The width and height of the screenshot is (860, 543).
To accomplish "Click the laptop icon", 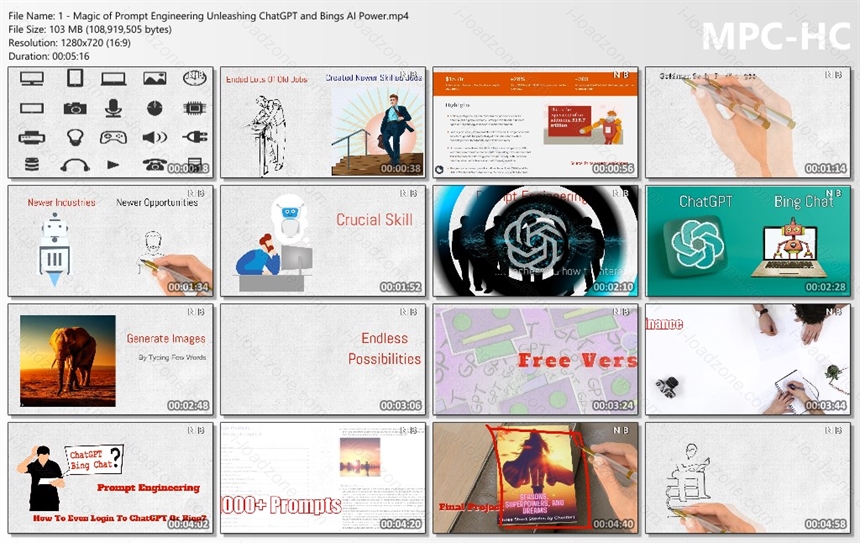I will point(114,79).
